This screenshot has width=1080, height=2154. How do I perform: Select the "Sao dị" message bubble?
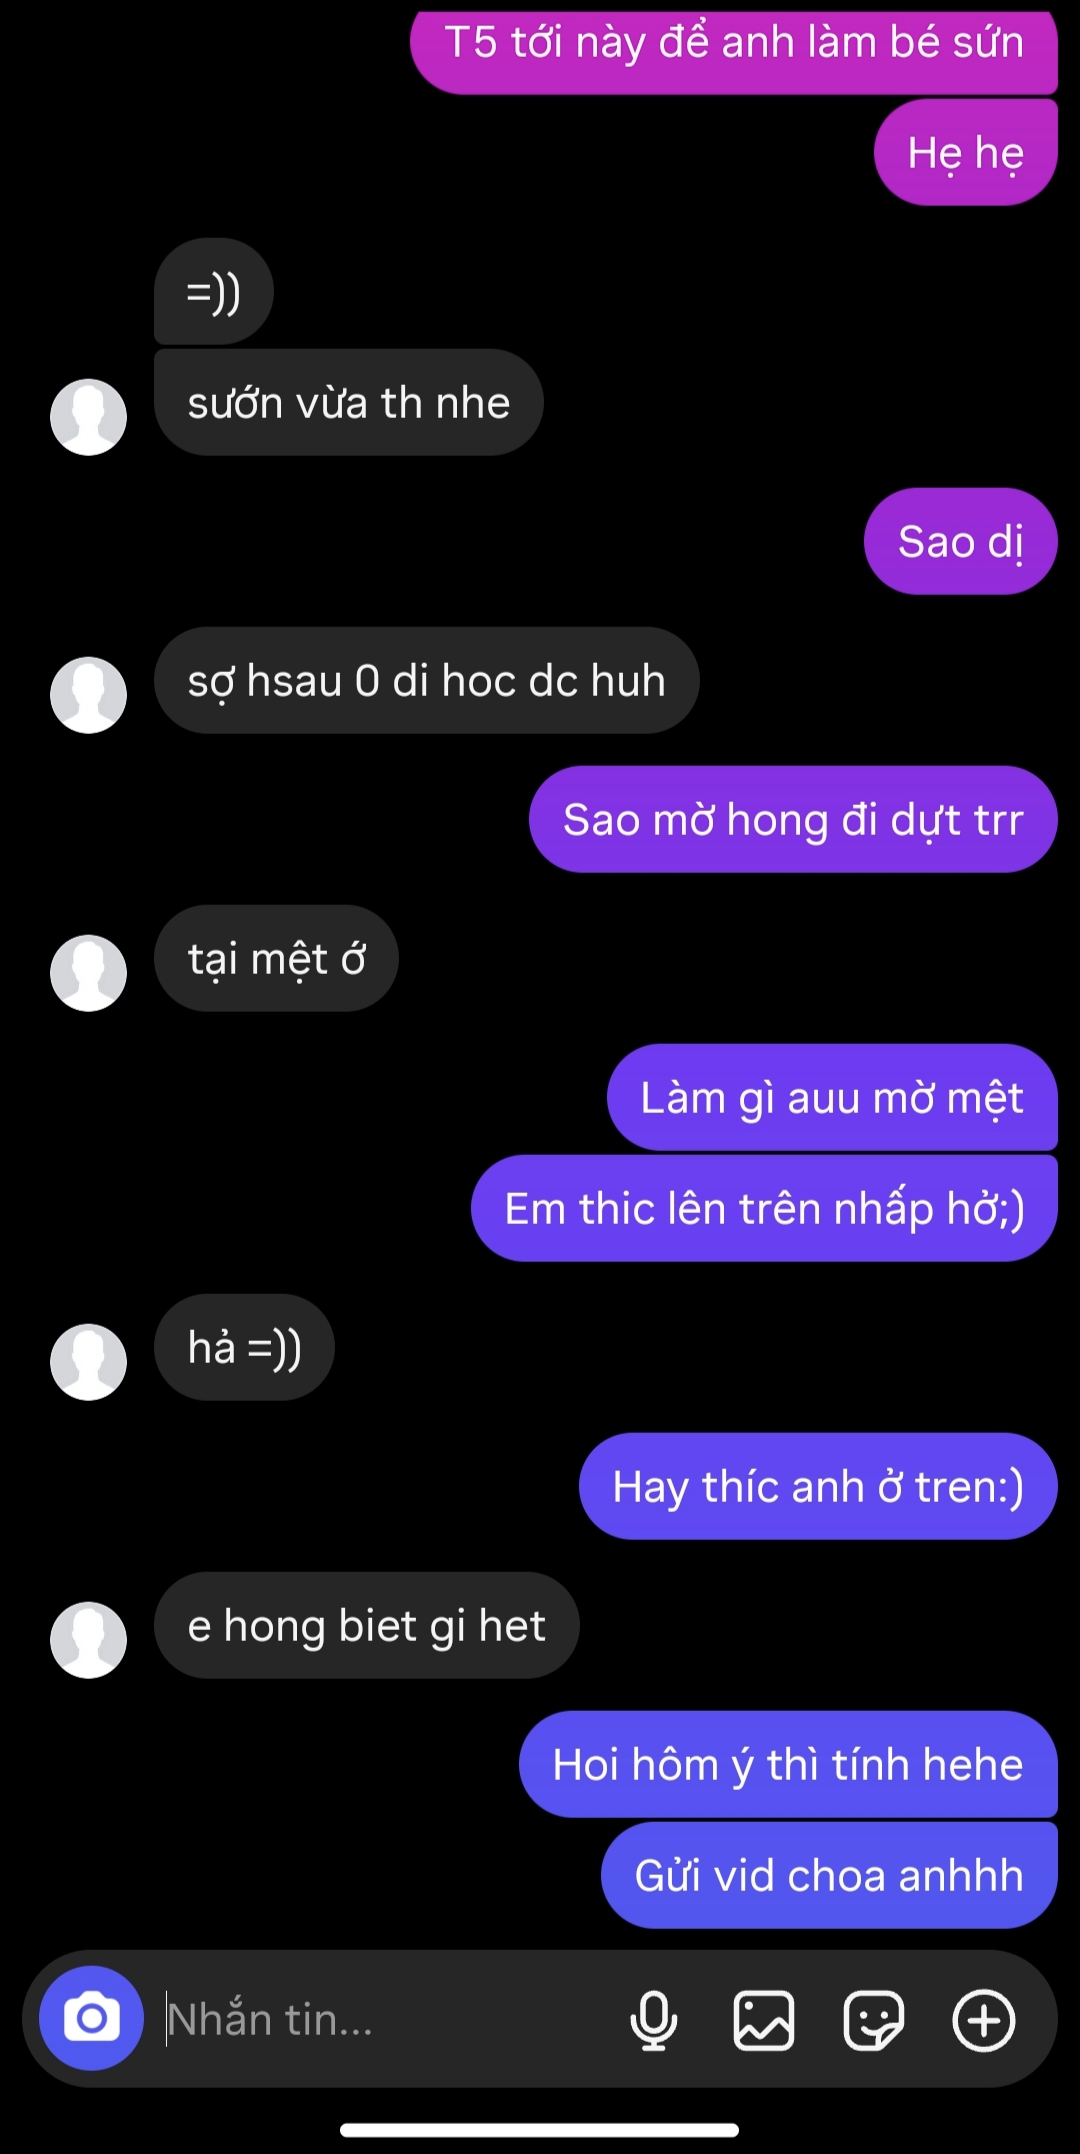point(960,541)
